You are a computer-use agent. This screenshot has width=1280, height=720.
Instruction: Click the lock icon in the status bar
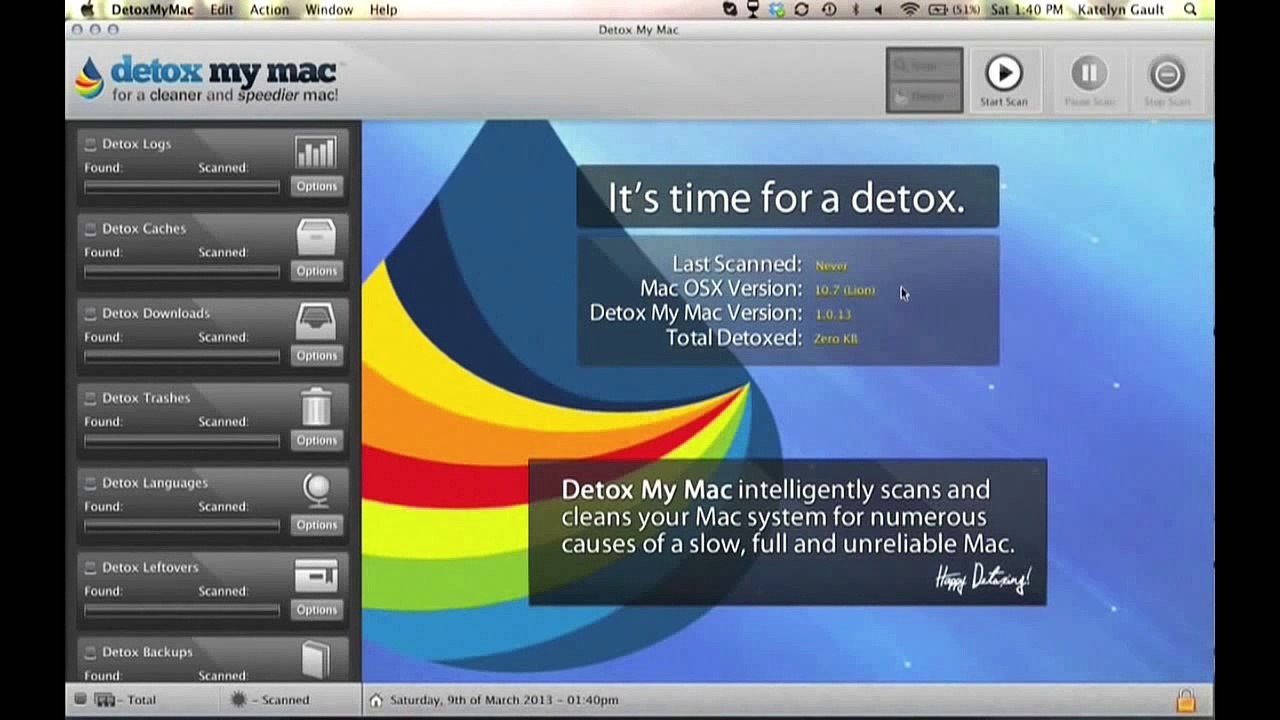(x=1186, y=699)
